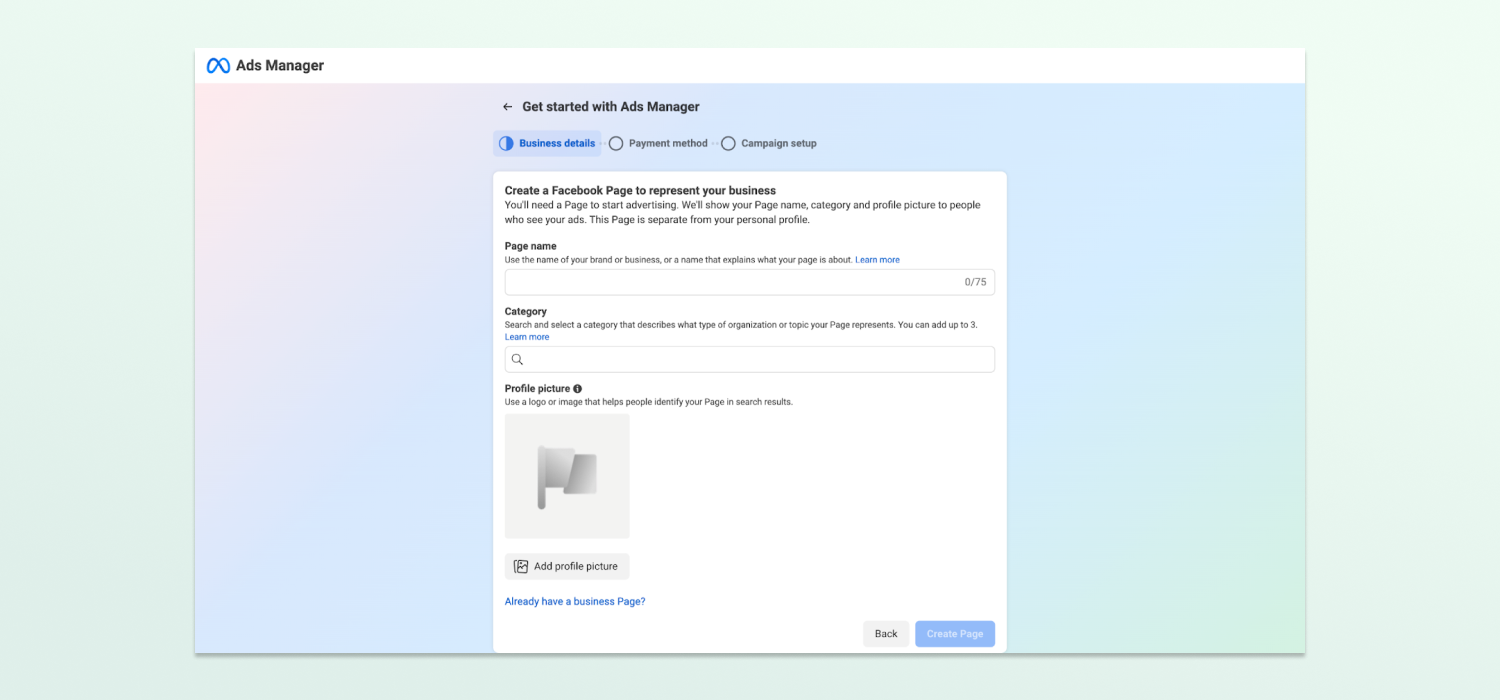The width and height of the screenshot is (1500, 700).
Task: Open Learn more link under Page name
Action: [x=877, y=260]
